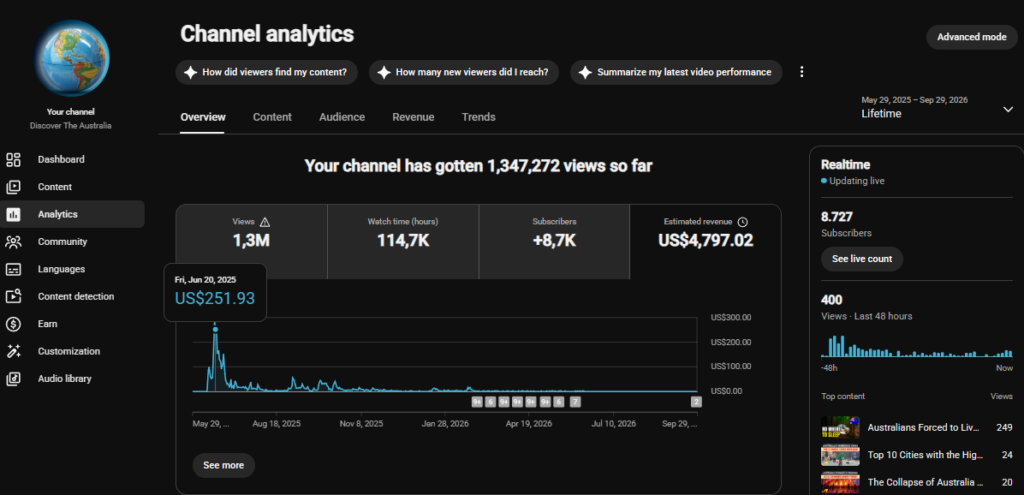Click the 'Nov 8, 2025' axis label
Image resolution: width=1024 pixels, height=495 pixels.
point(361,424)
